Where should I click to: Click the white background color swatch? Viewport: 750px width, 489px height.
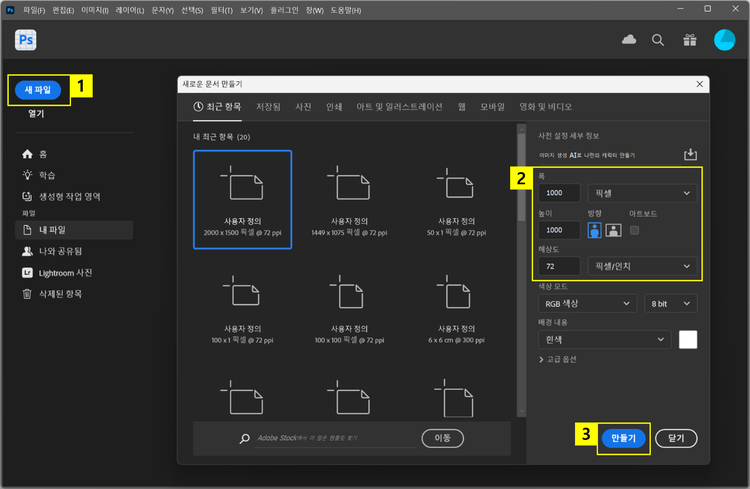[x=687, y=339]
